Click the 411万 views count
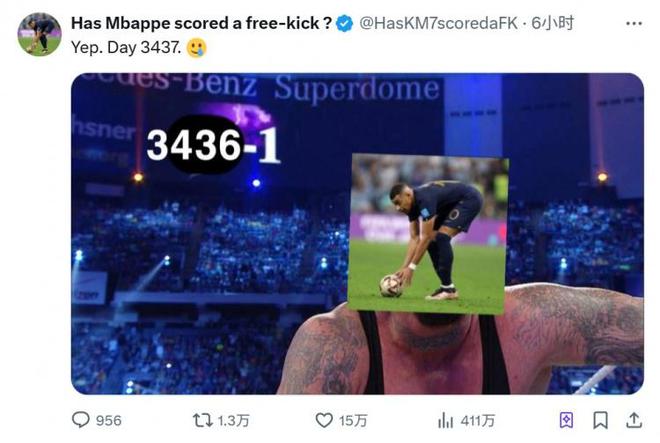The width and height of the screenshot is (660, 443). pos(478,421)
